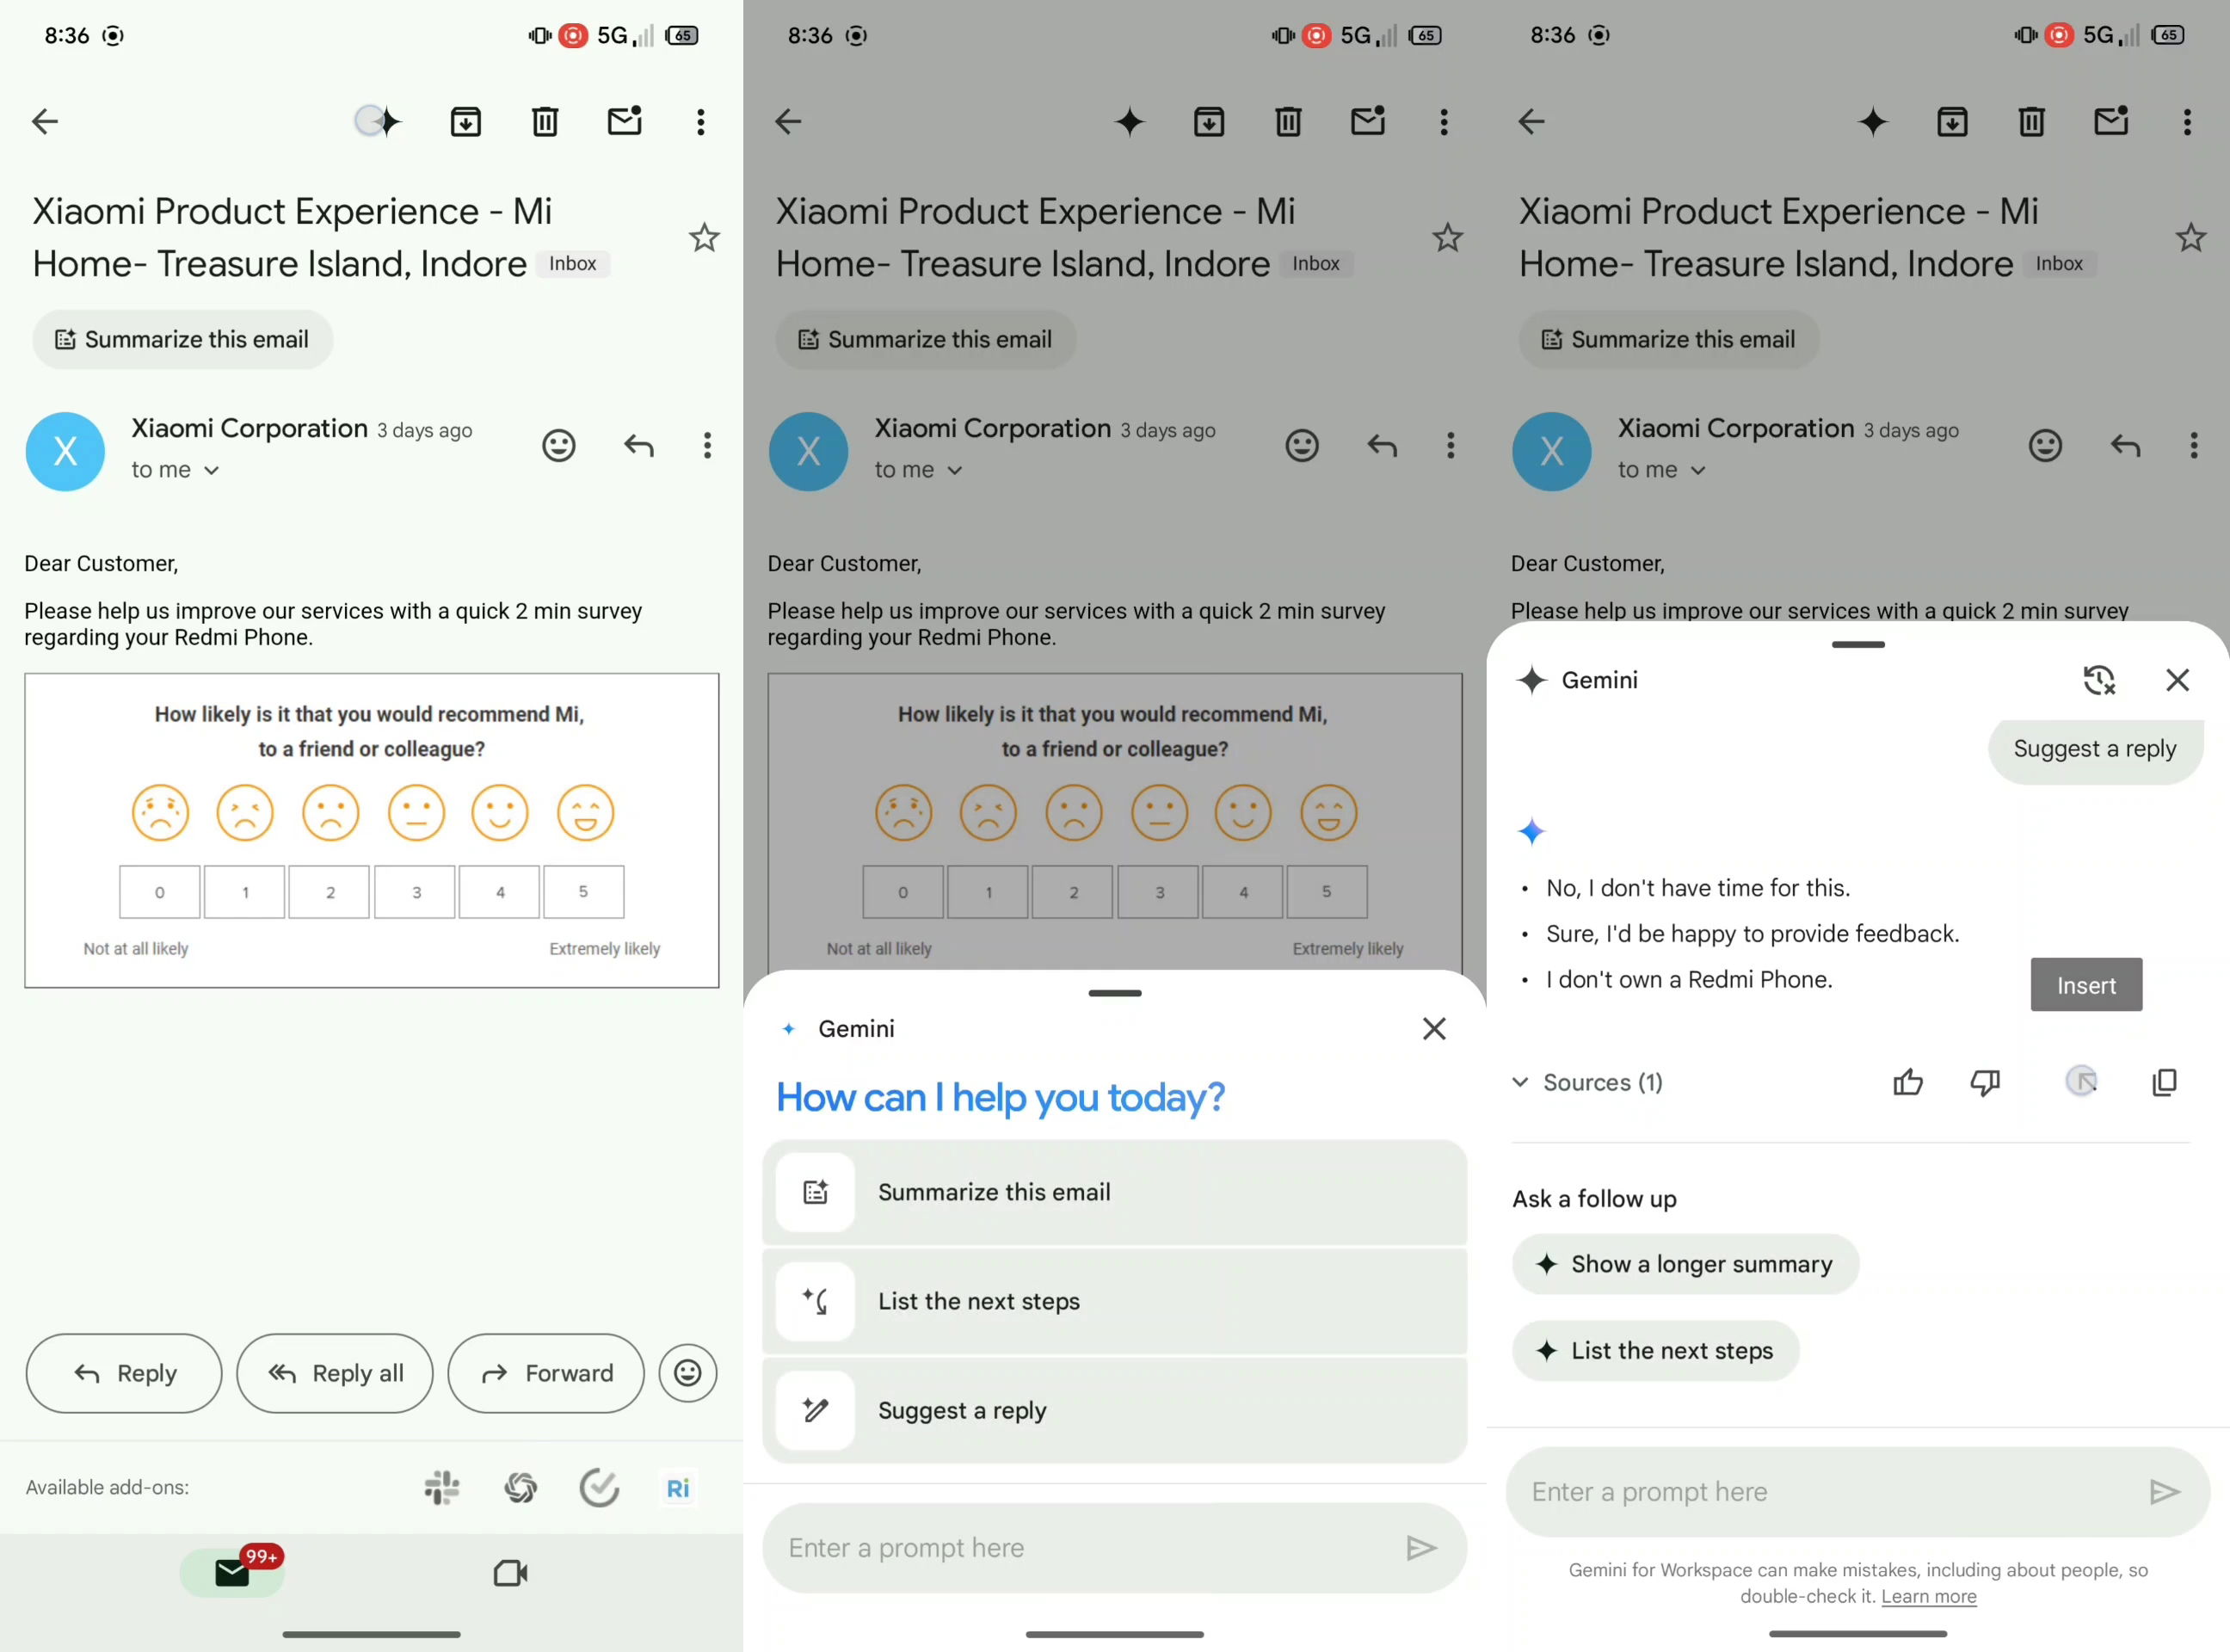This screenshot has height=1652, width=2230.
Task: Tap reply arrow beside Xiaomi Corporation, left screen
Action: (x=639, y=445)
